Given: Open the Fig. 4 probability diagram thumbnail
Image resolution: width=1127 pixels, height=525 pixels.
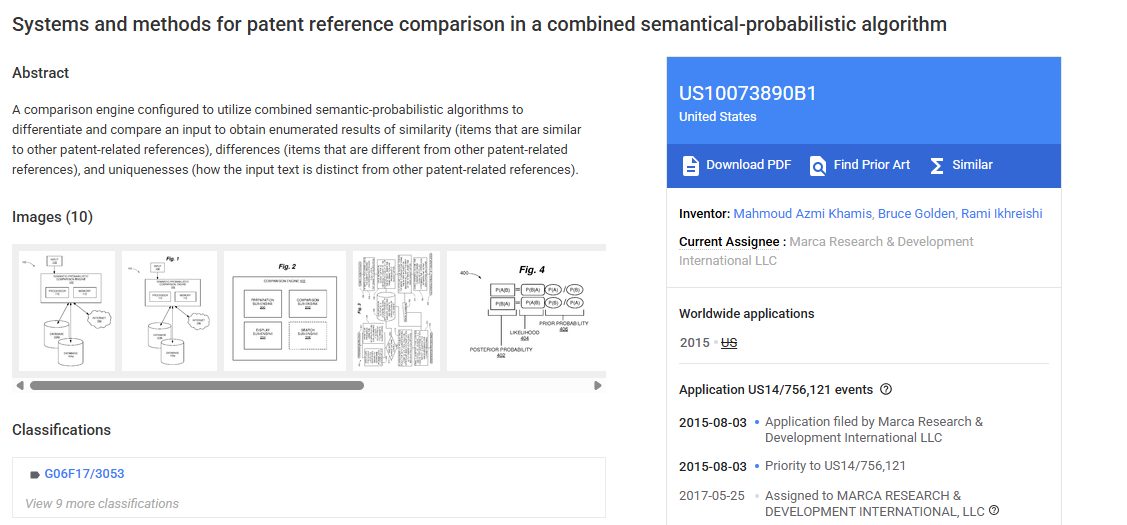Looking at the screenshot, I should click(x=525, y=311).
